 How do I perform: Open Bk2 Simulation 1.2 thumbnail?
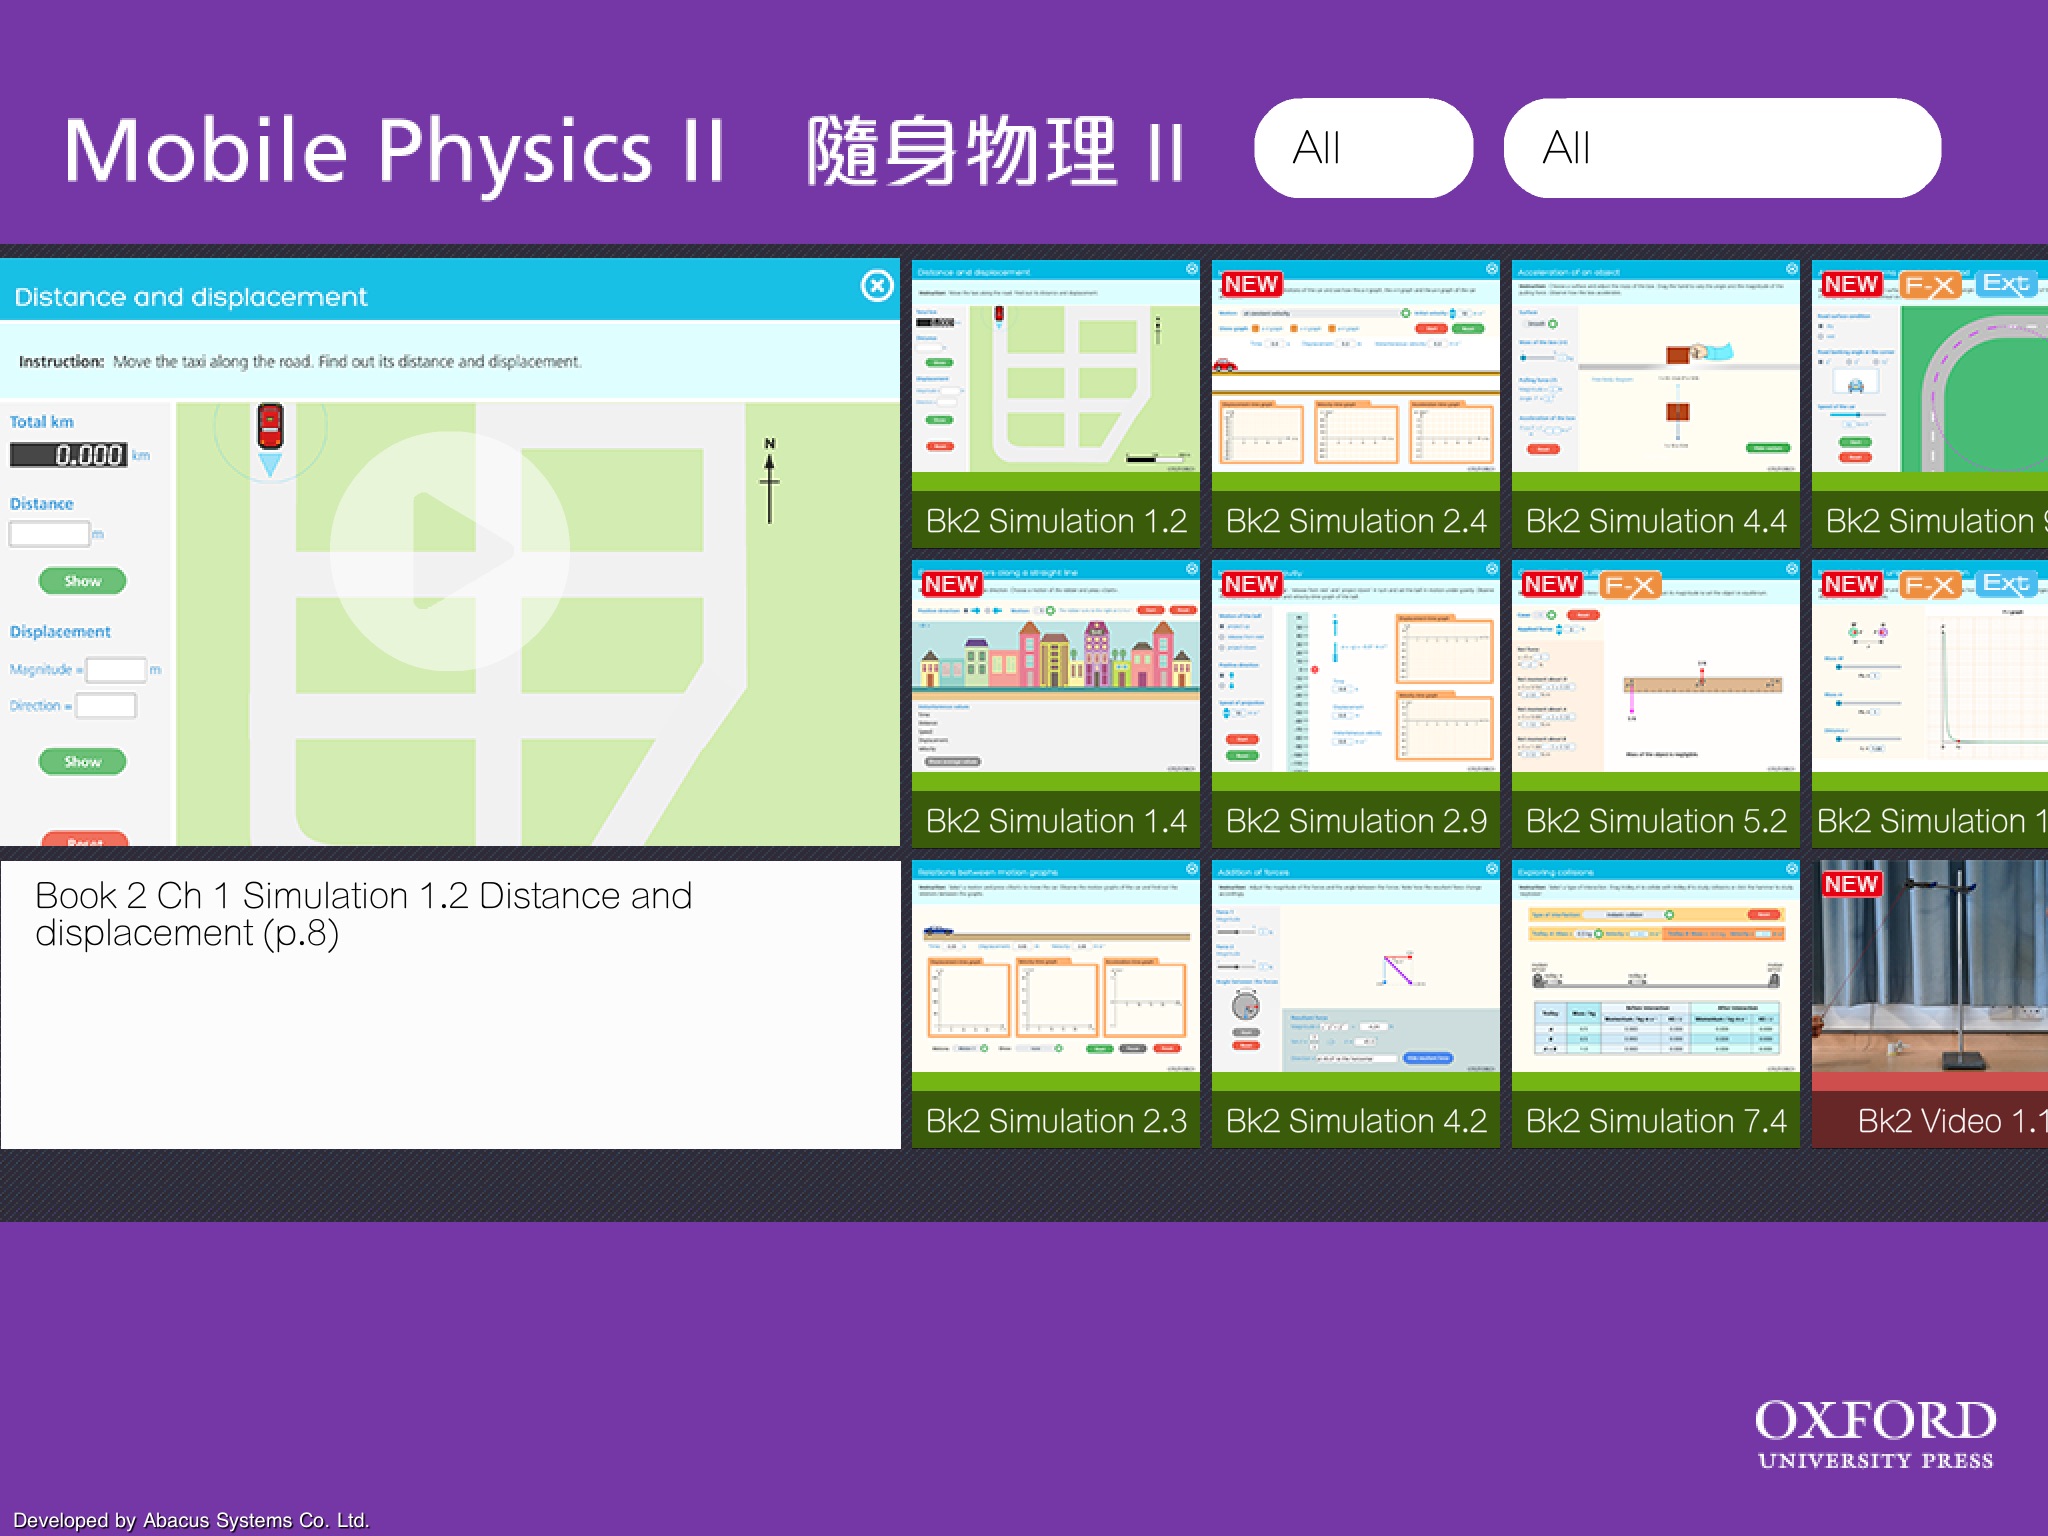[x=1055, y=403]
